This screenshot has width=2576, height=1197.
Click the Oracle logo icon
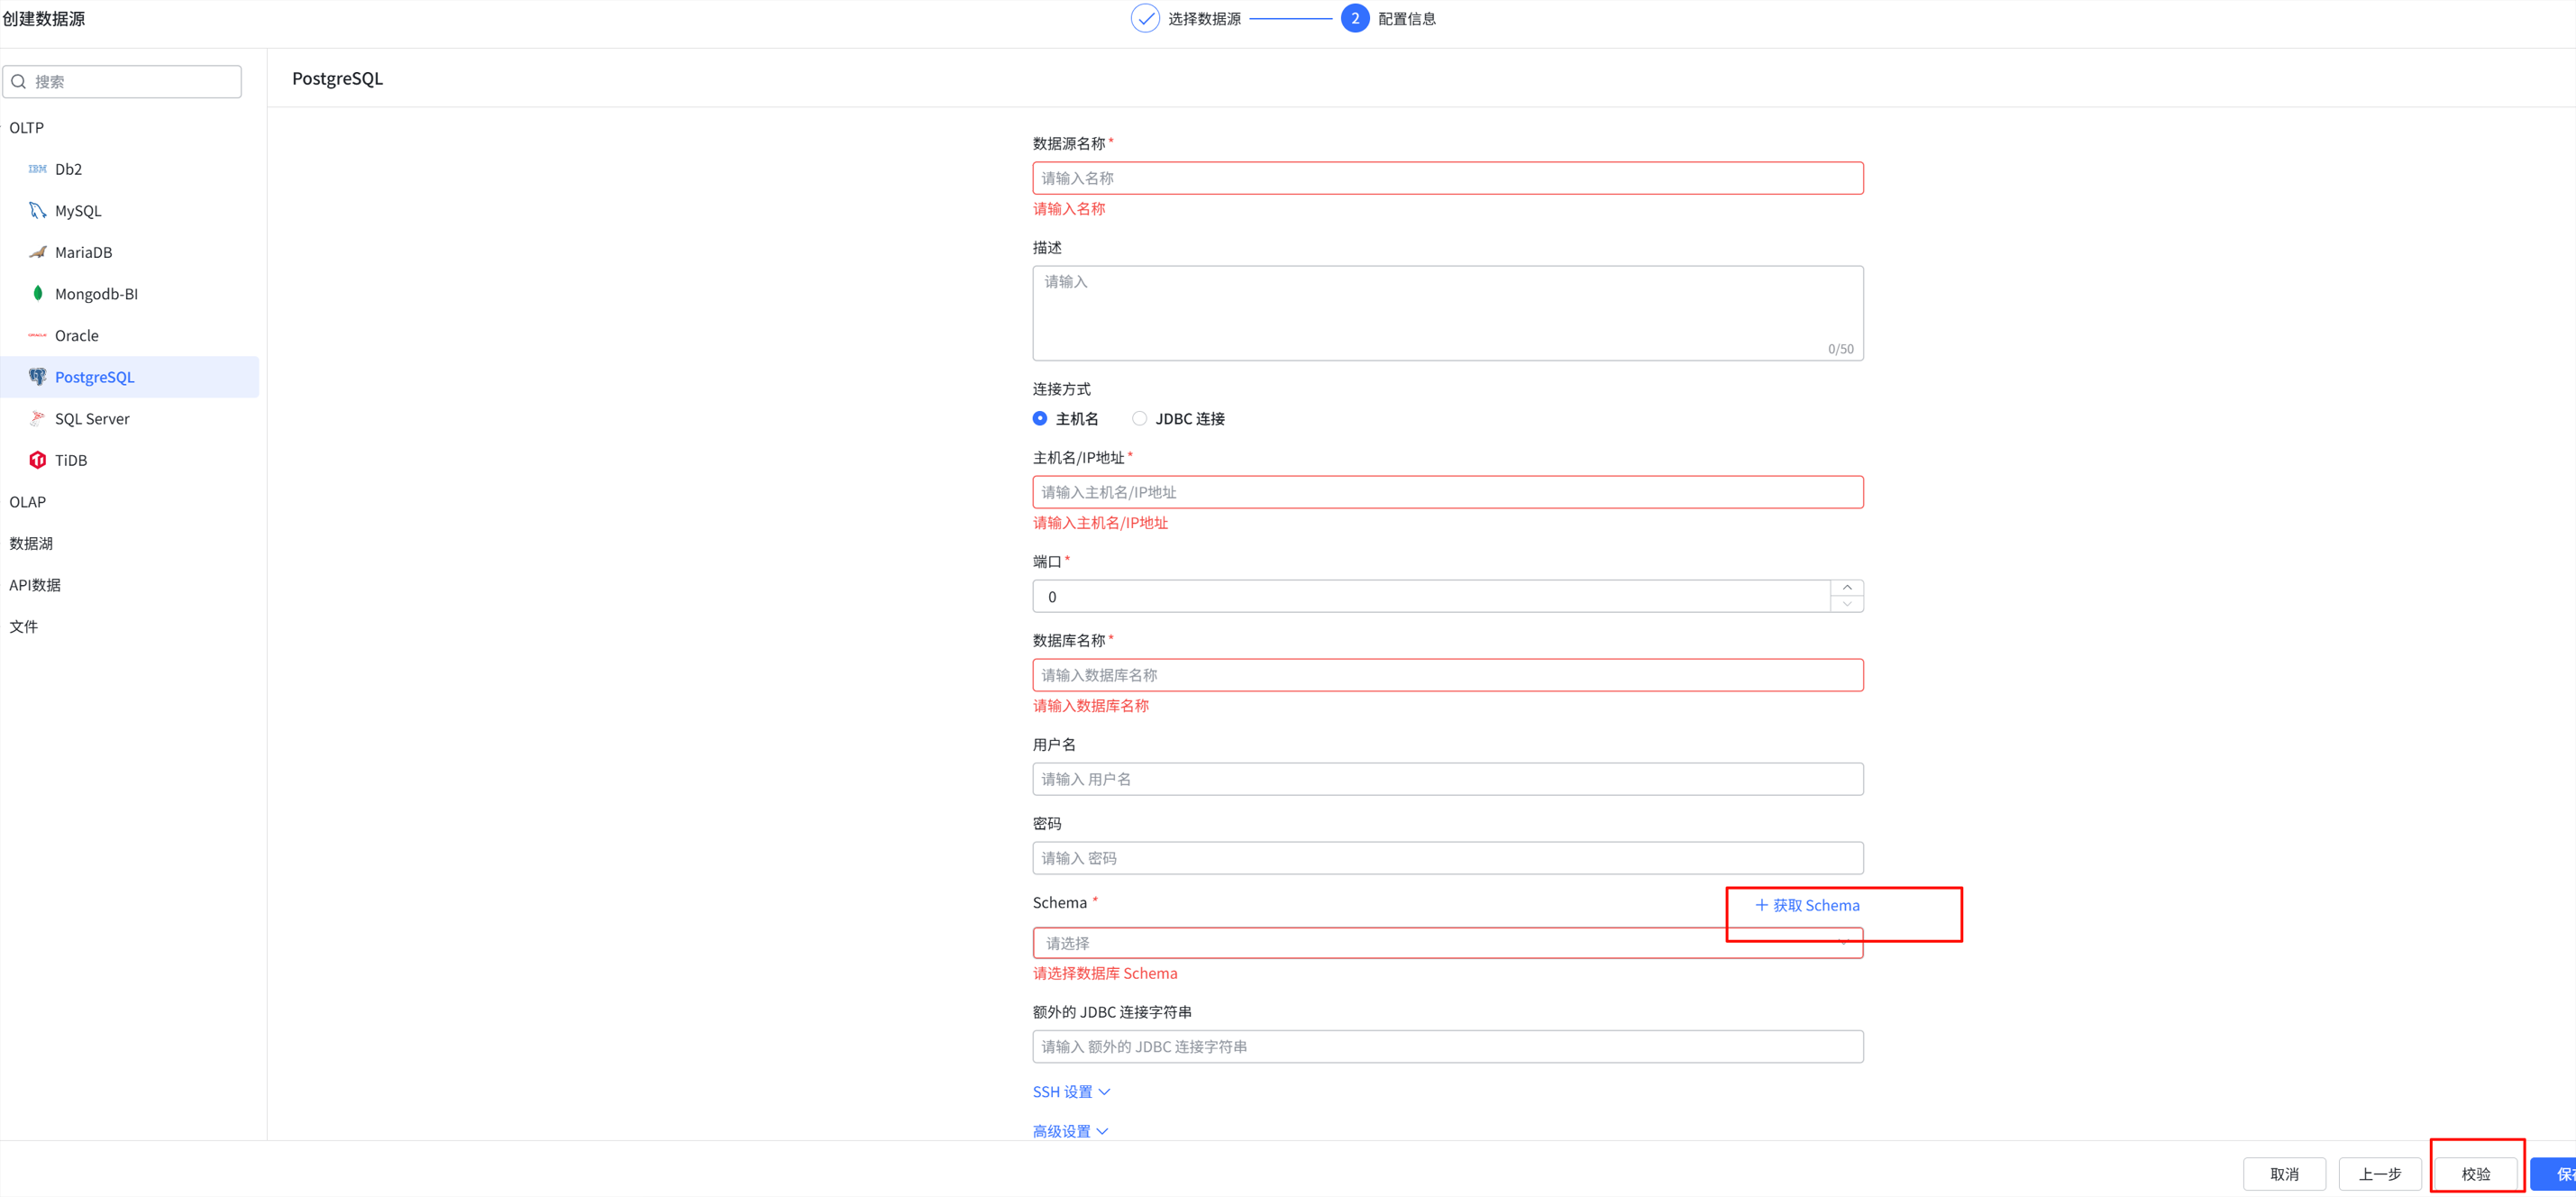[x=37, y=335]
